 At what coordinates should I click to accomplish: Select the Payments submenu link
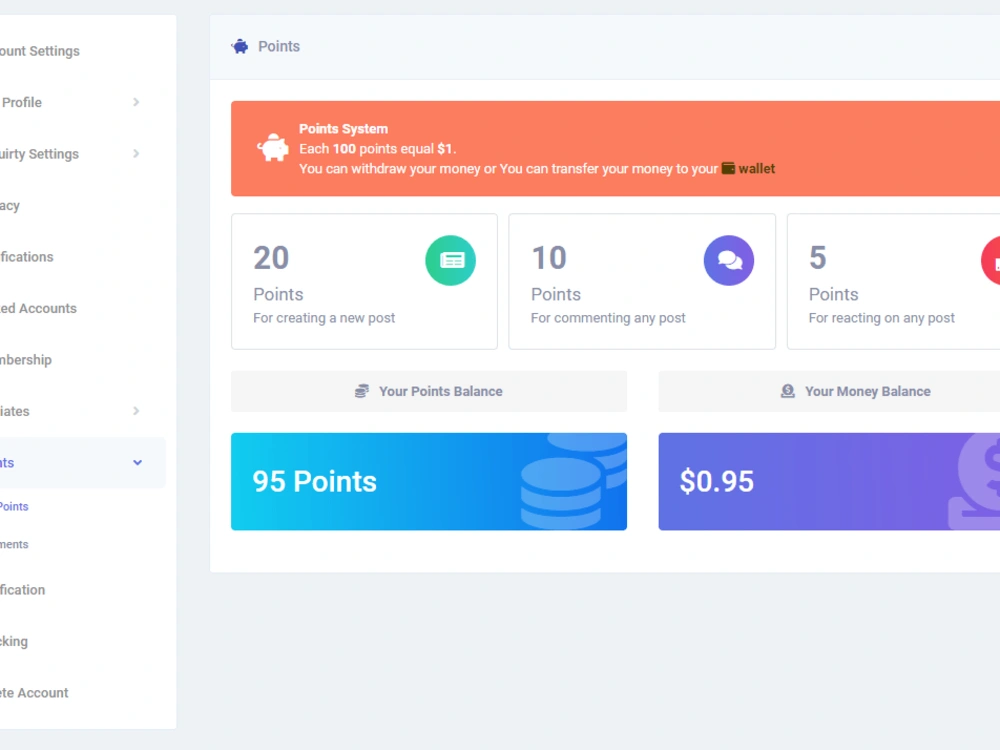(x=14, y=545)
